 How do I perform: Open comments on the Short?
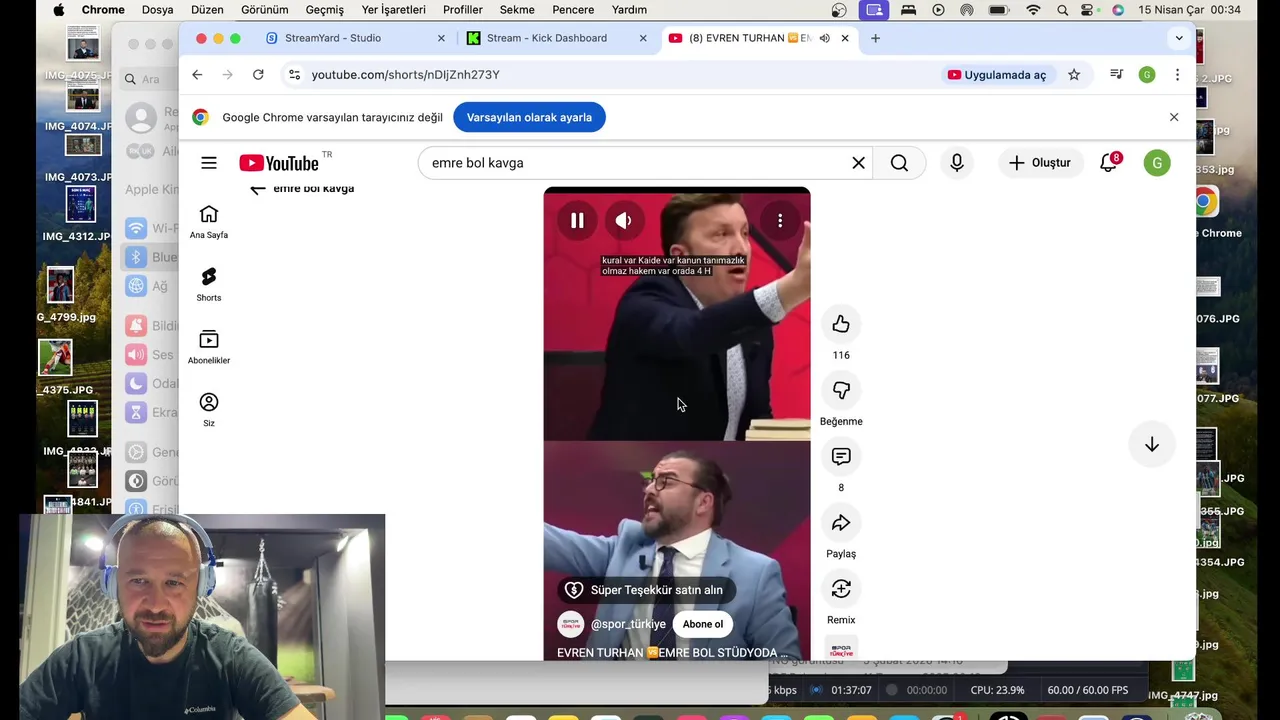point(841,456)
